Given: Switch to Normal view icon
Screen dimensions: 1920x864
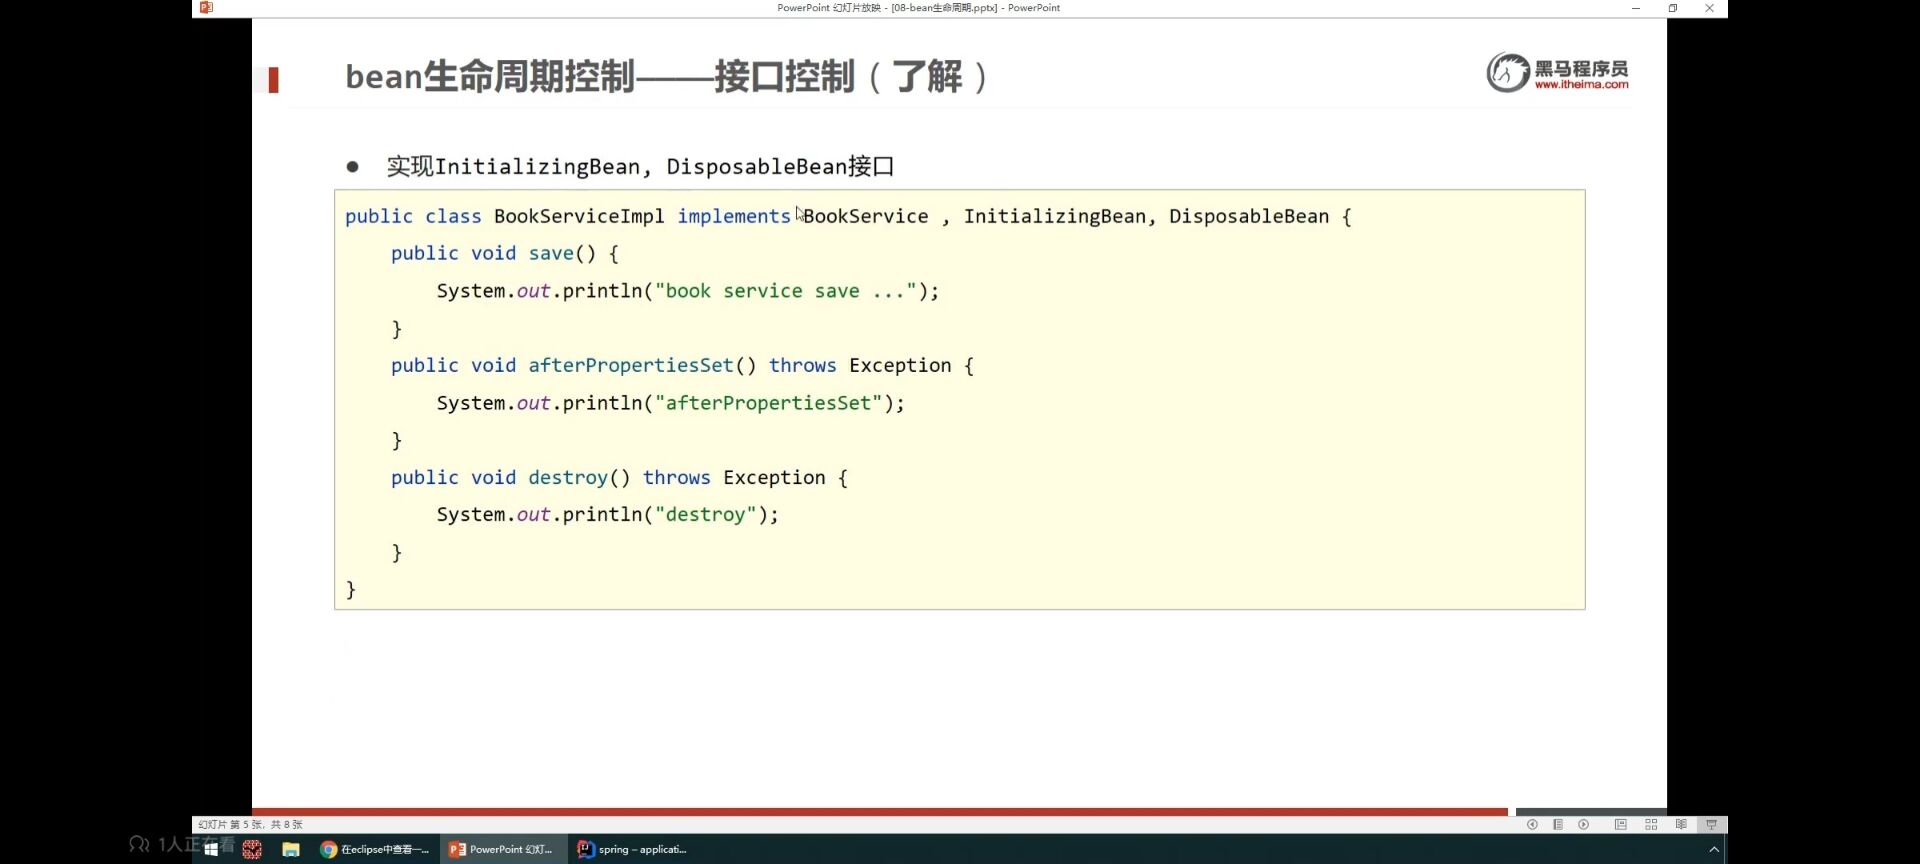Looking at the screenshot, I should click(1621, 825).
